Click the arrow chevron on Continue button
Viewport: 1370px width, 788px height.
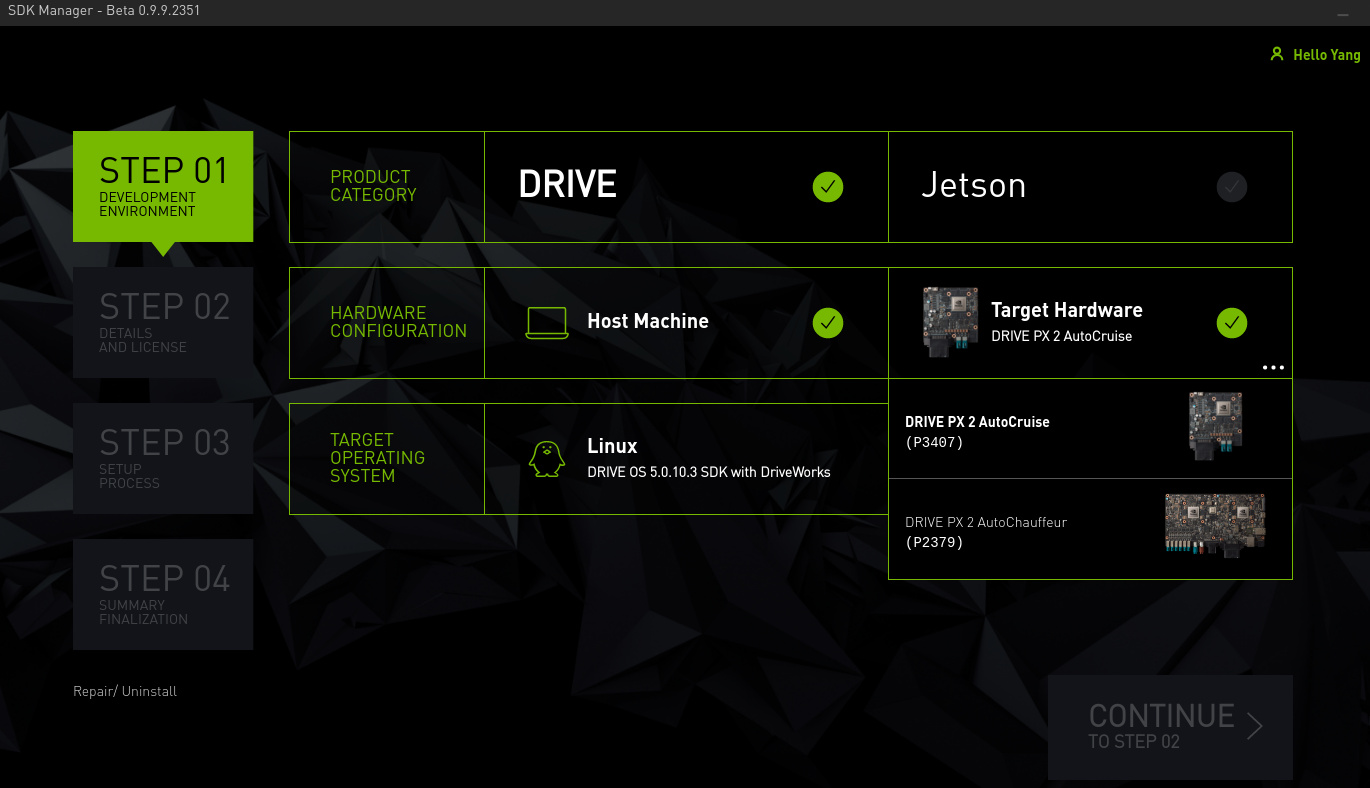click(1255, 726)
